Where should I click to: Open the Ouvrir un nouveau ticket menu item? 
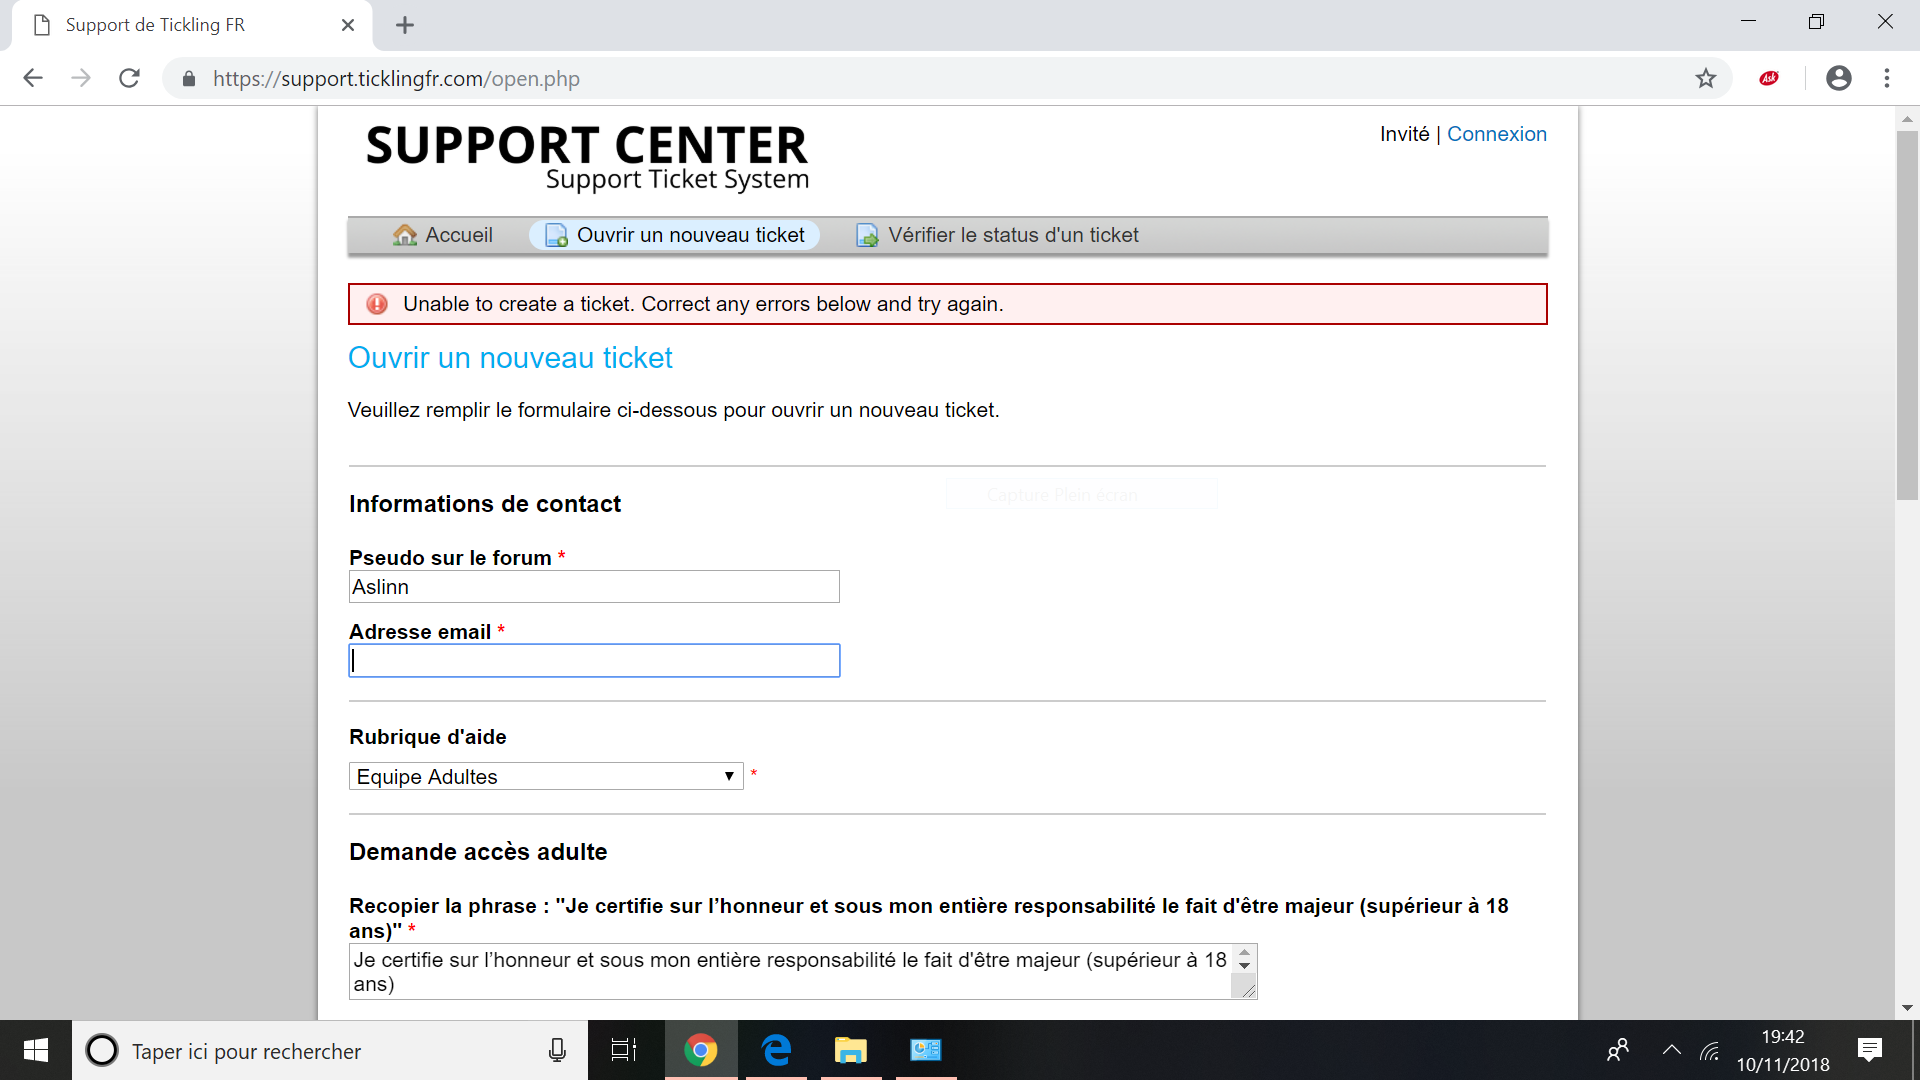674,235
